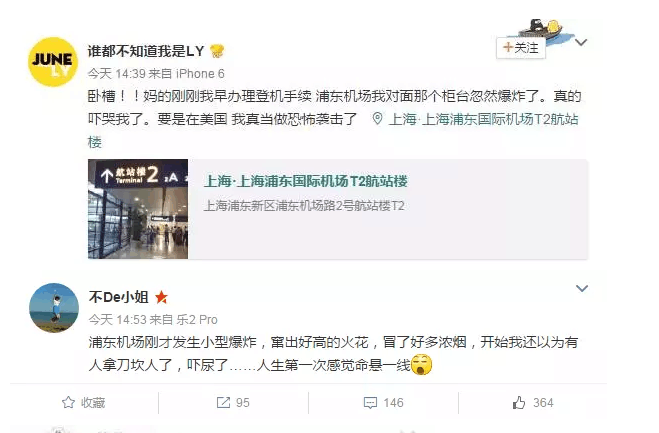This screenshot has width=659, height=433.
Task: Open the comments speech bubble icon
Action: coord(370,403)
